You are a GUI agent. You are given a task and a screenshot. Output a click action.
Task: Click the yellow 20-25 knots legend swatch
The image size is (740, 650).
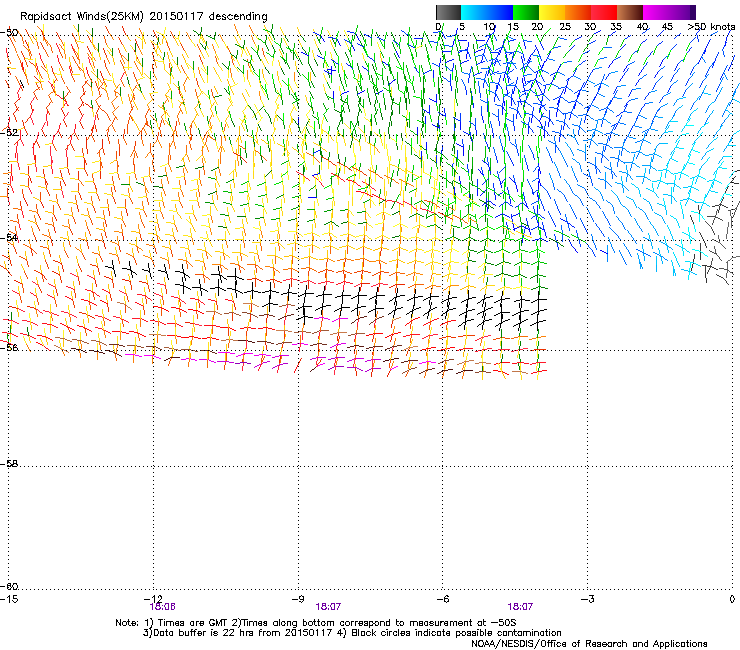coord(552,12)
